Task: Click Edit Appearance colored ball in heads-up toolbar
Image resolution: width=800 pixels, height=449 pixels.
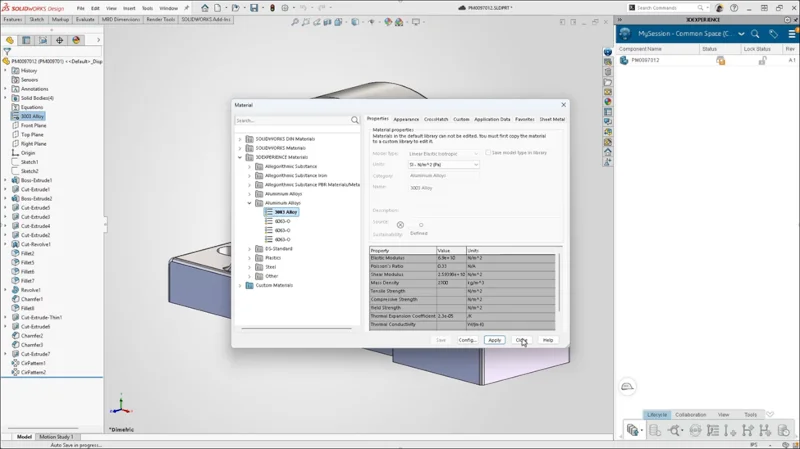Action: click(x=388, y=22)
